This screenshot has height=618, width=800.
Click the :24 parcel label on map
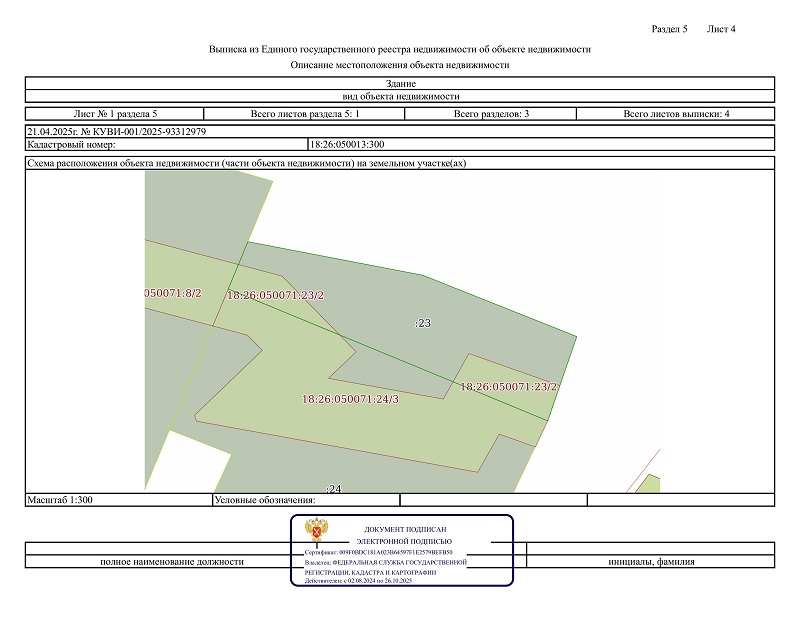coord(334,488)
